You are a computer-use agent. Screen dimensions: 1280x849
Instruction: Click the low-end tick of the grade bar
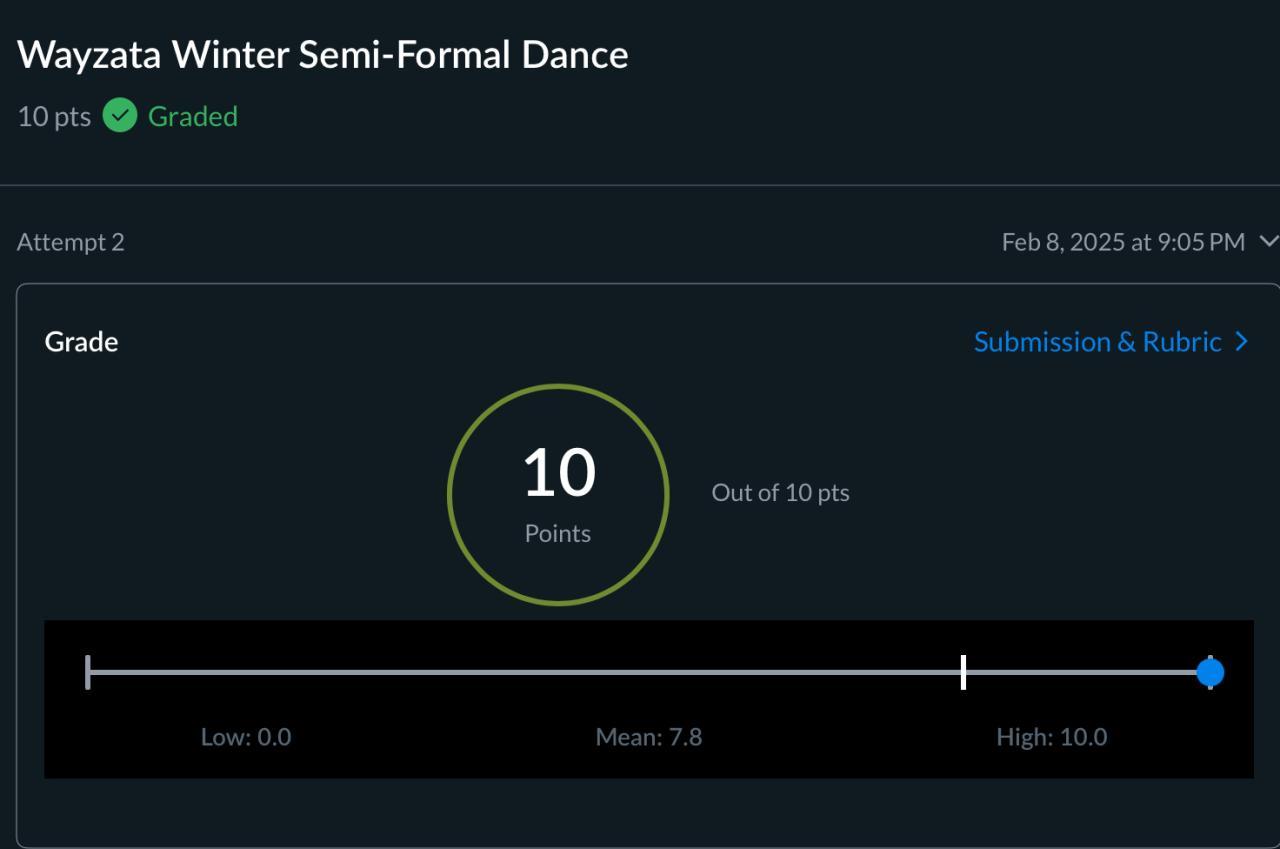[88, 672]
